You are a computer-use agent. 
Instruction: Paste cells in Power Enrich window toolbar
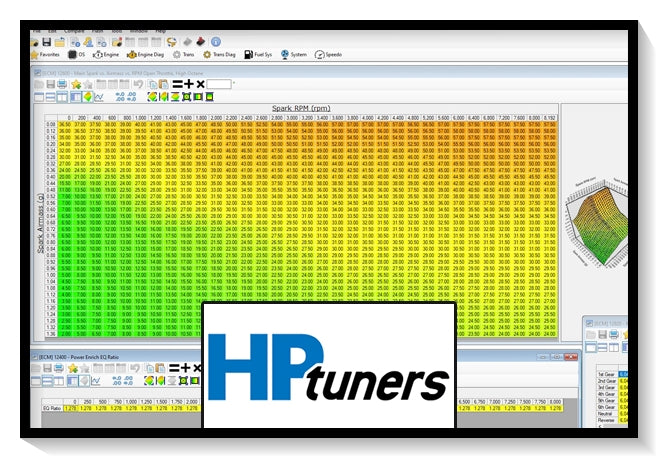point(160,369)
